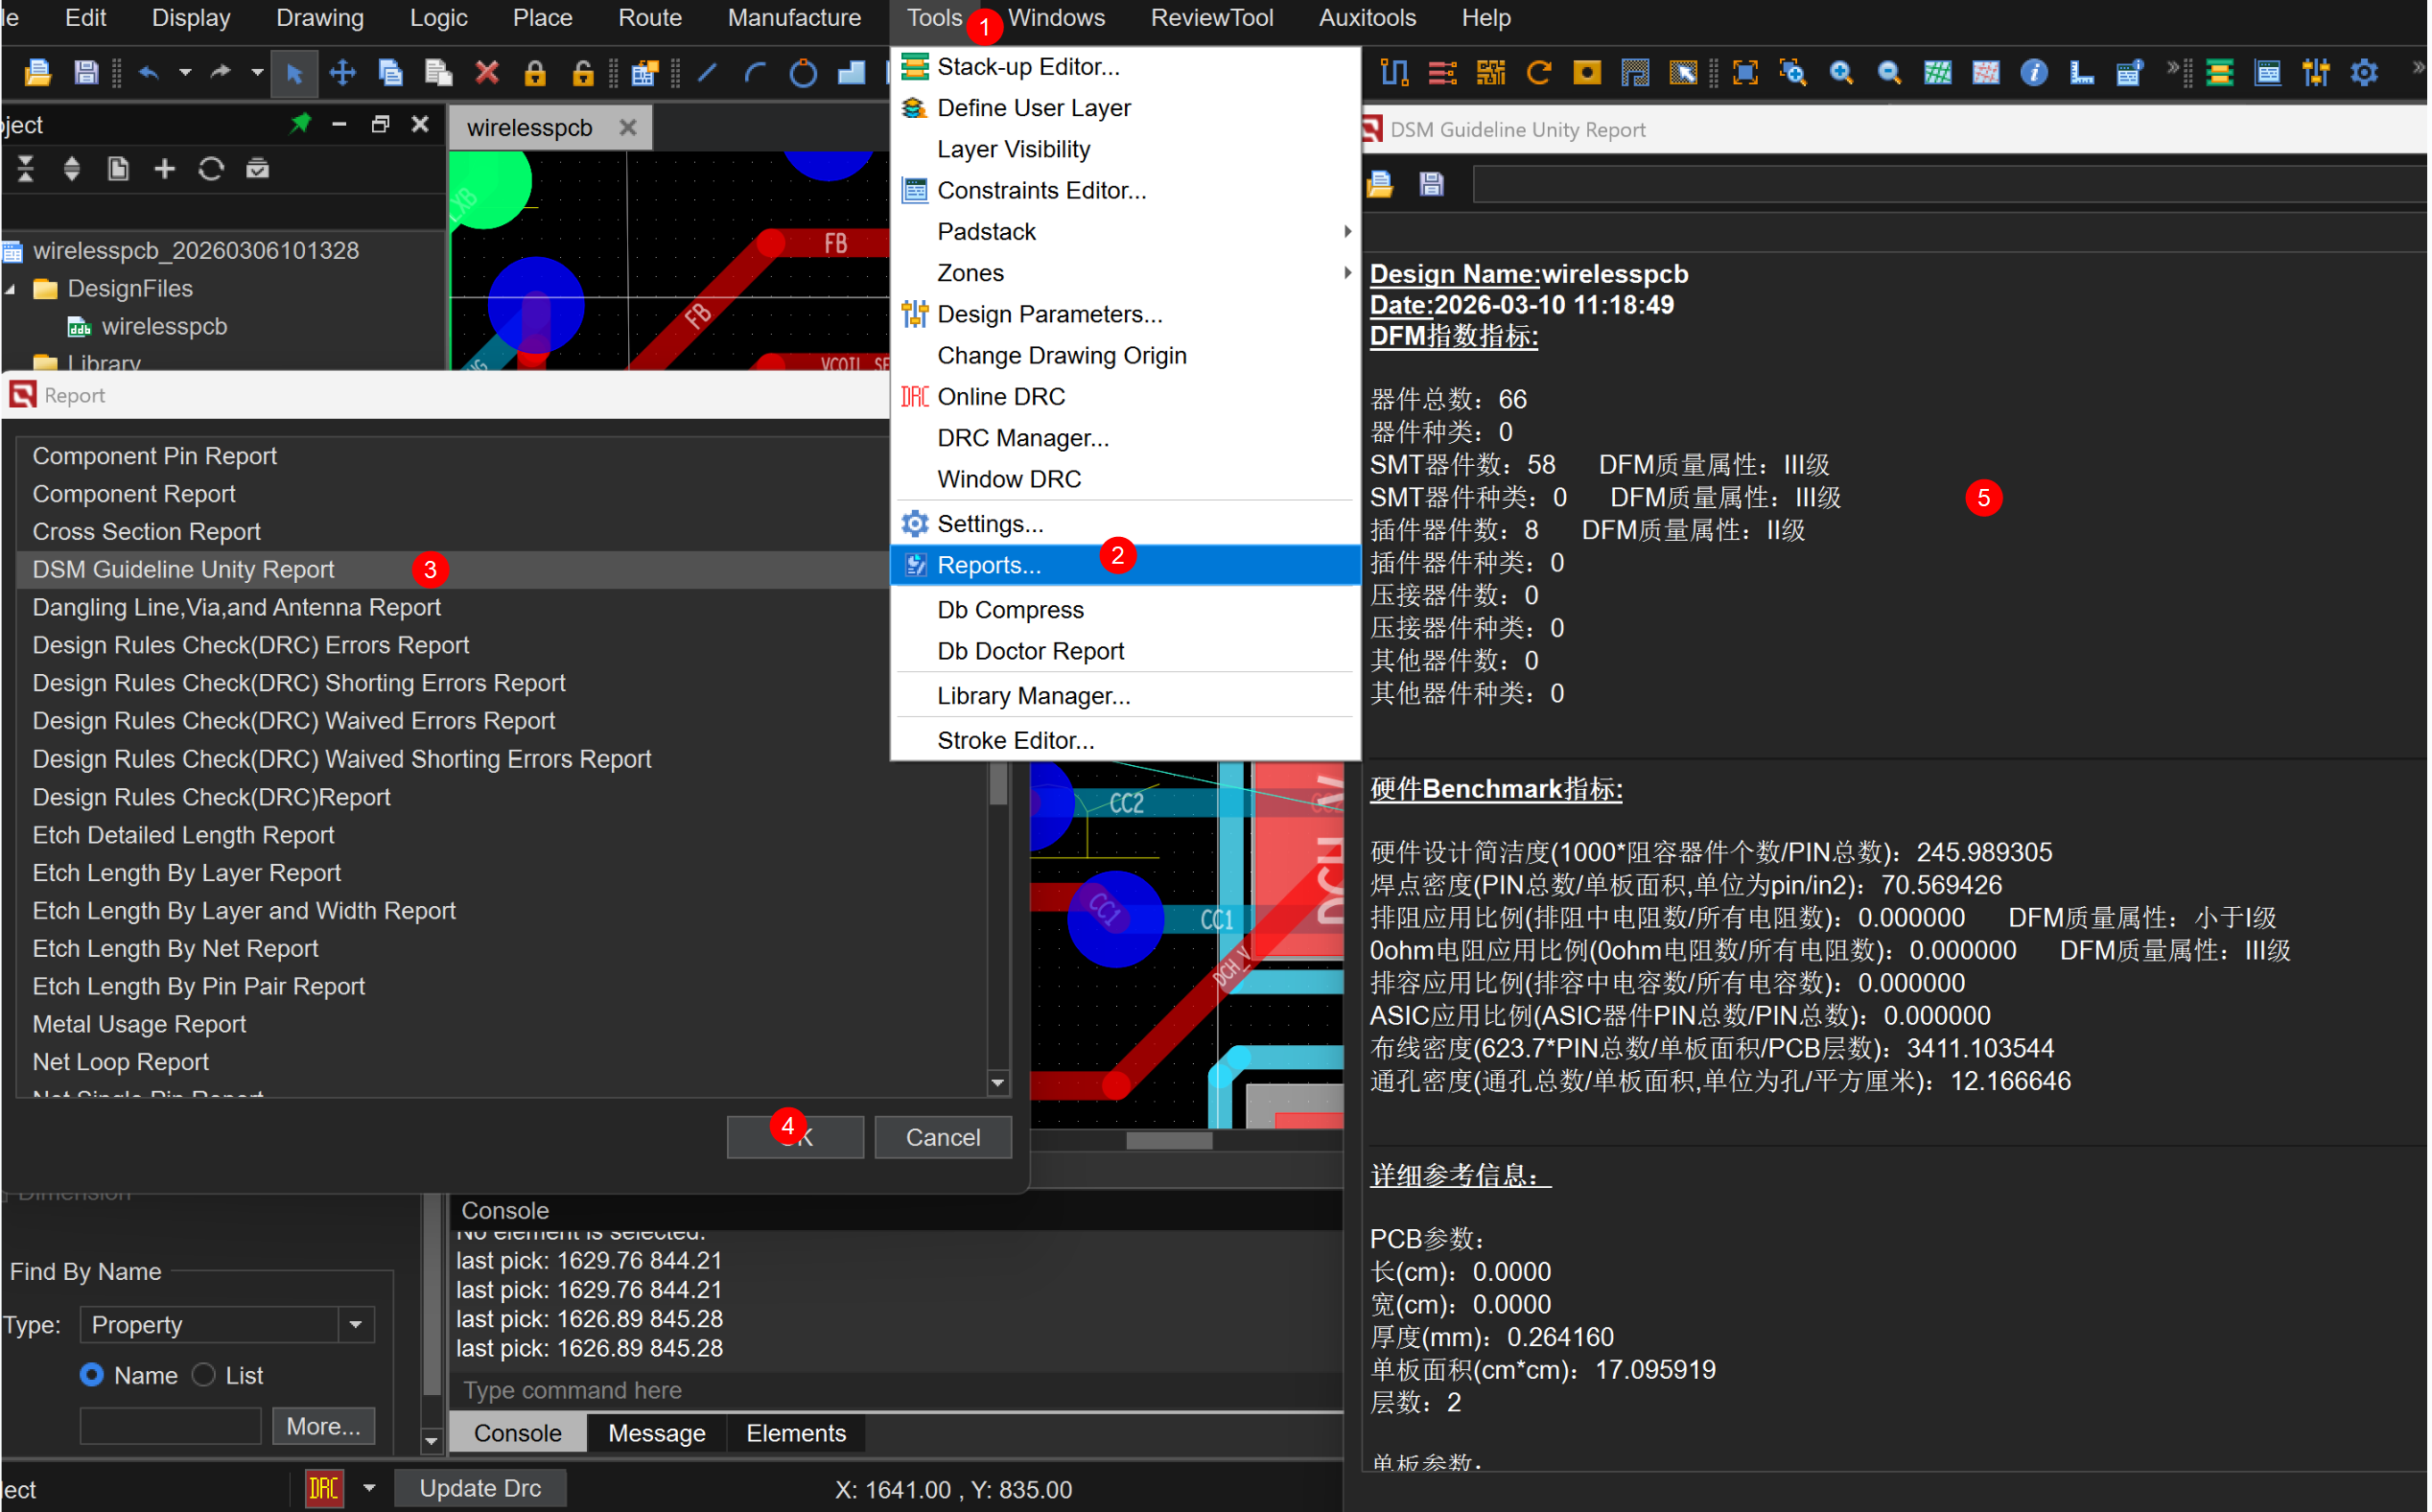Click the Zoom In magnifier icon
The width and height of the screenshot is (2432, 1512).
pos(1841,73)
